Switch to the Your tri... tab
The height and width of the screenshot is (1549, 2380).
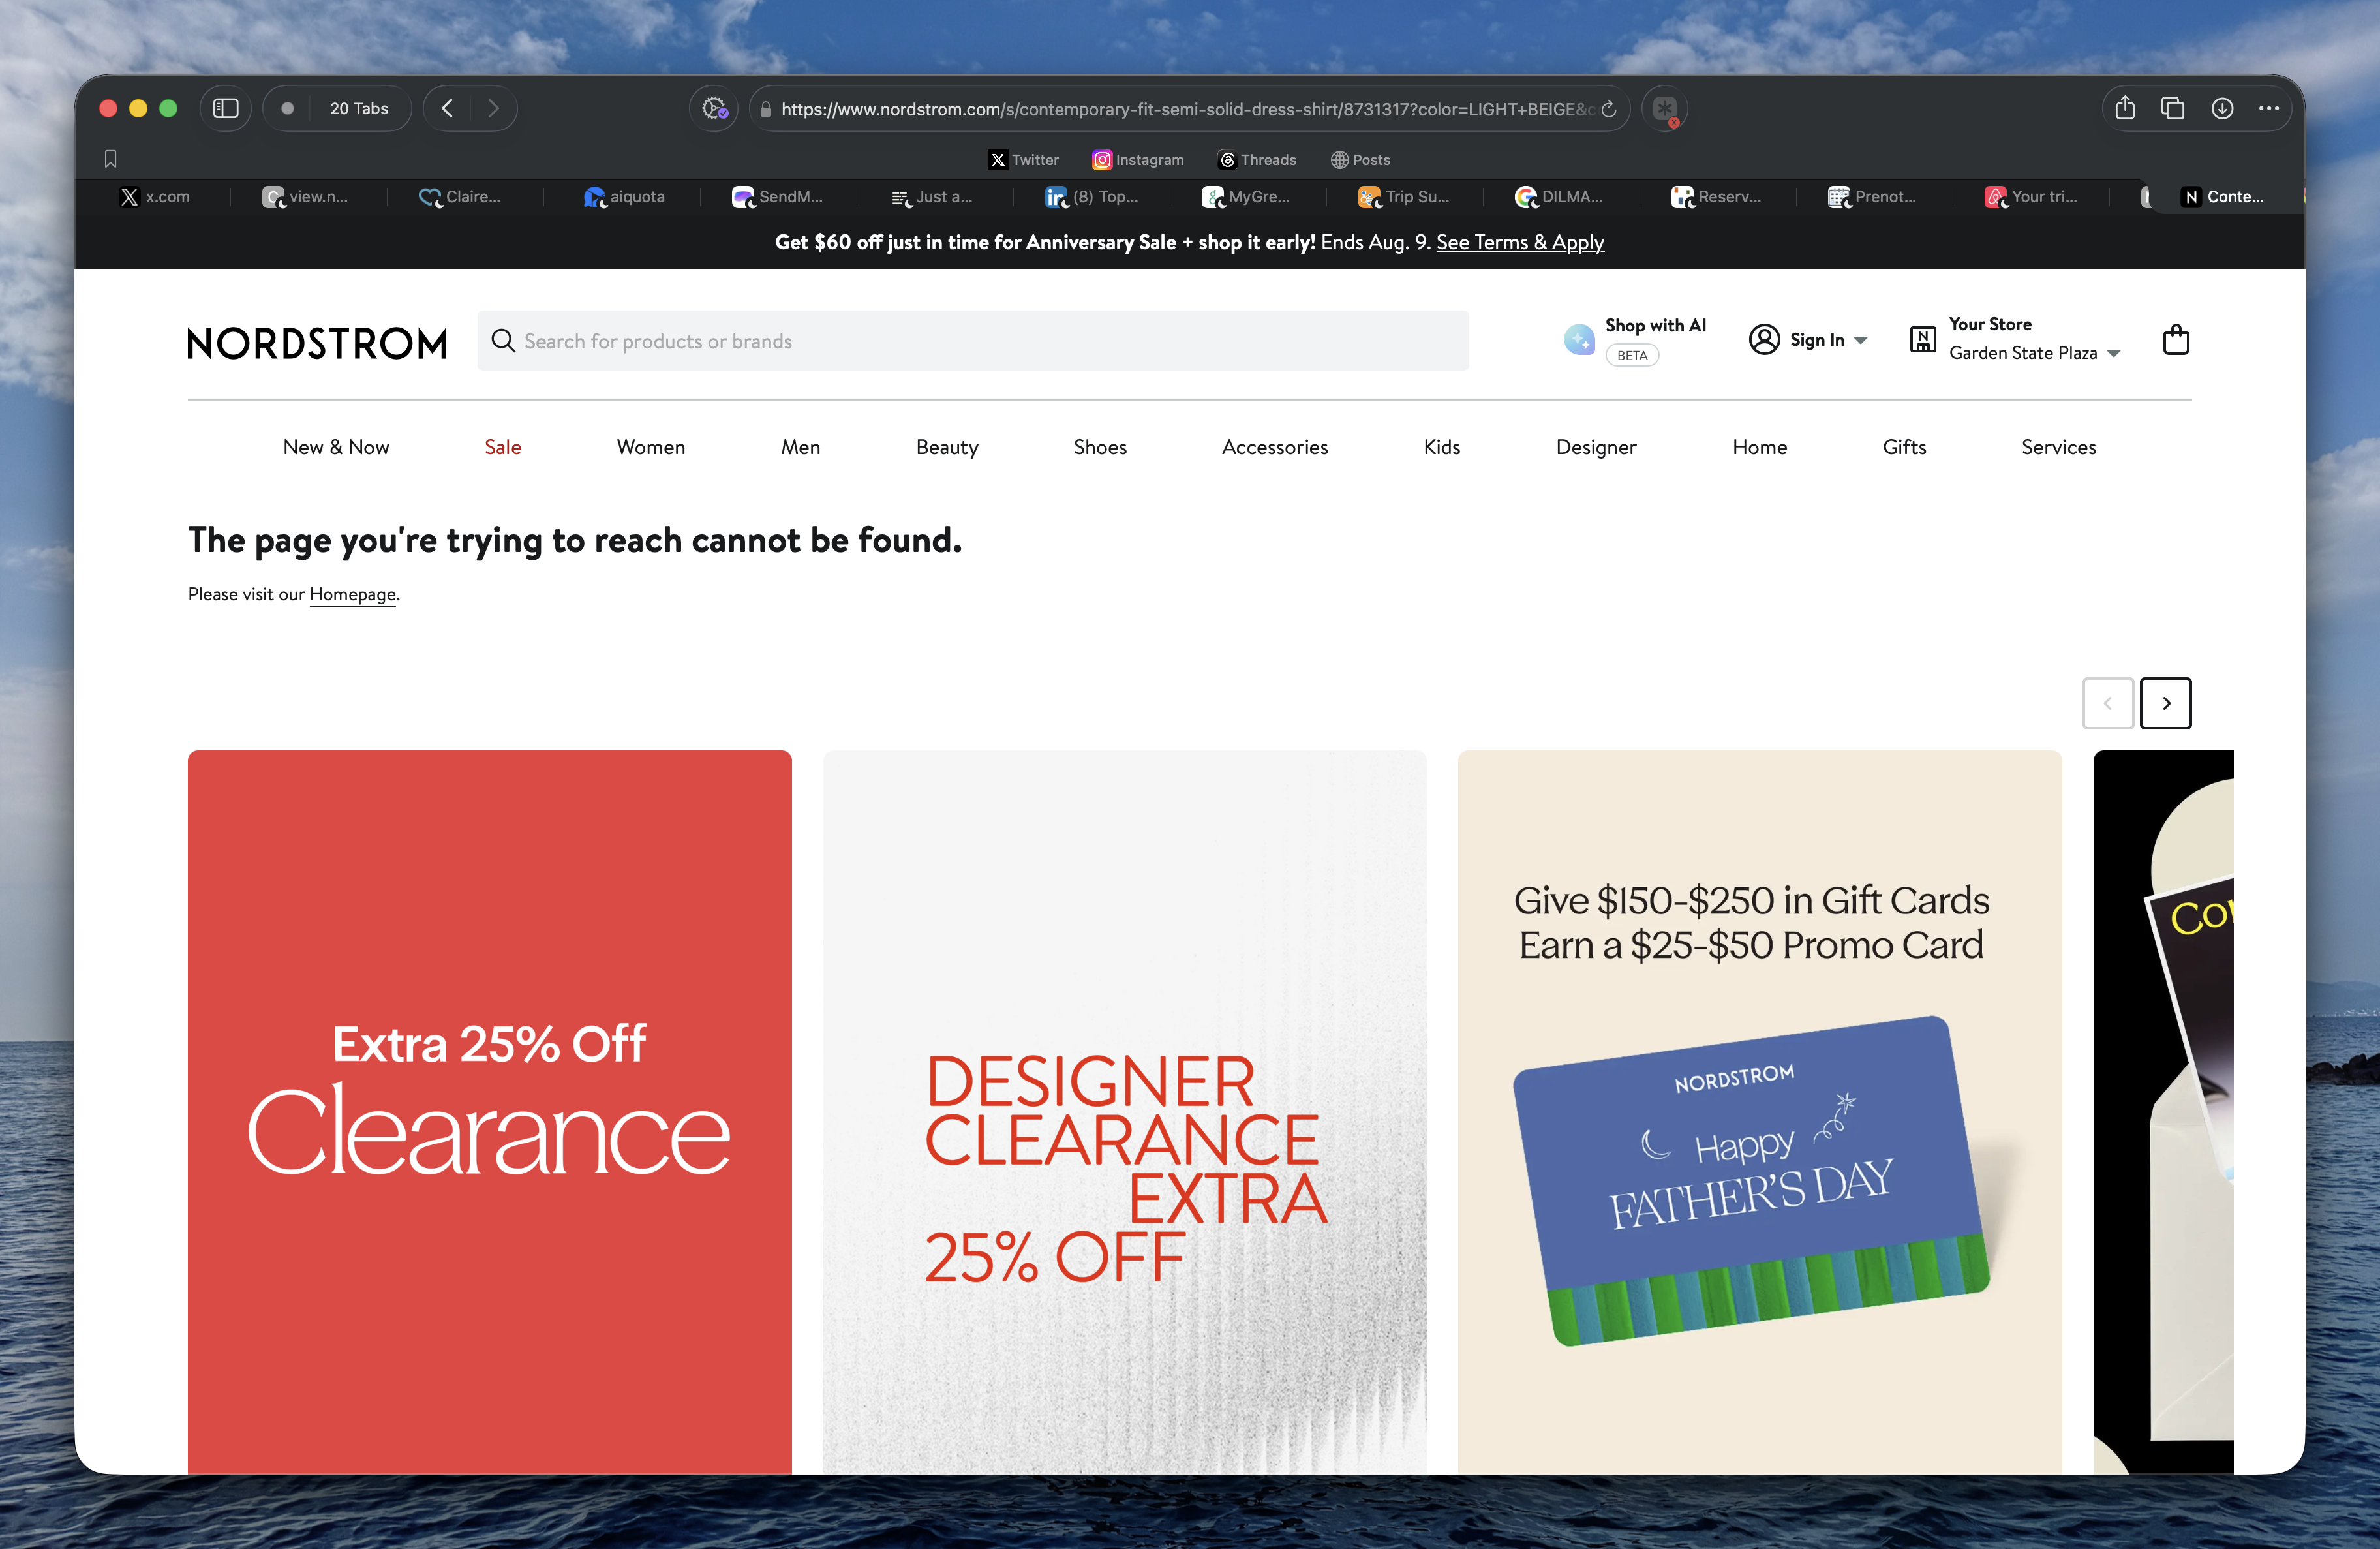click(x=2031, y=197)
